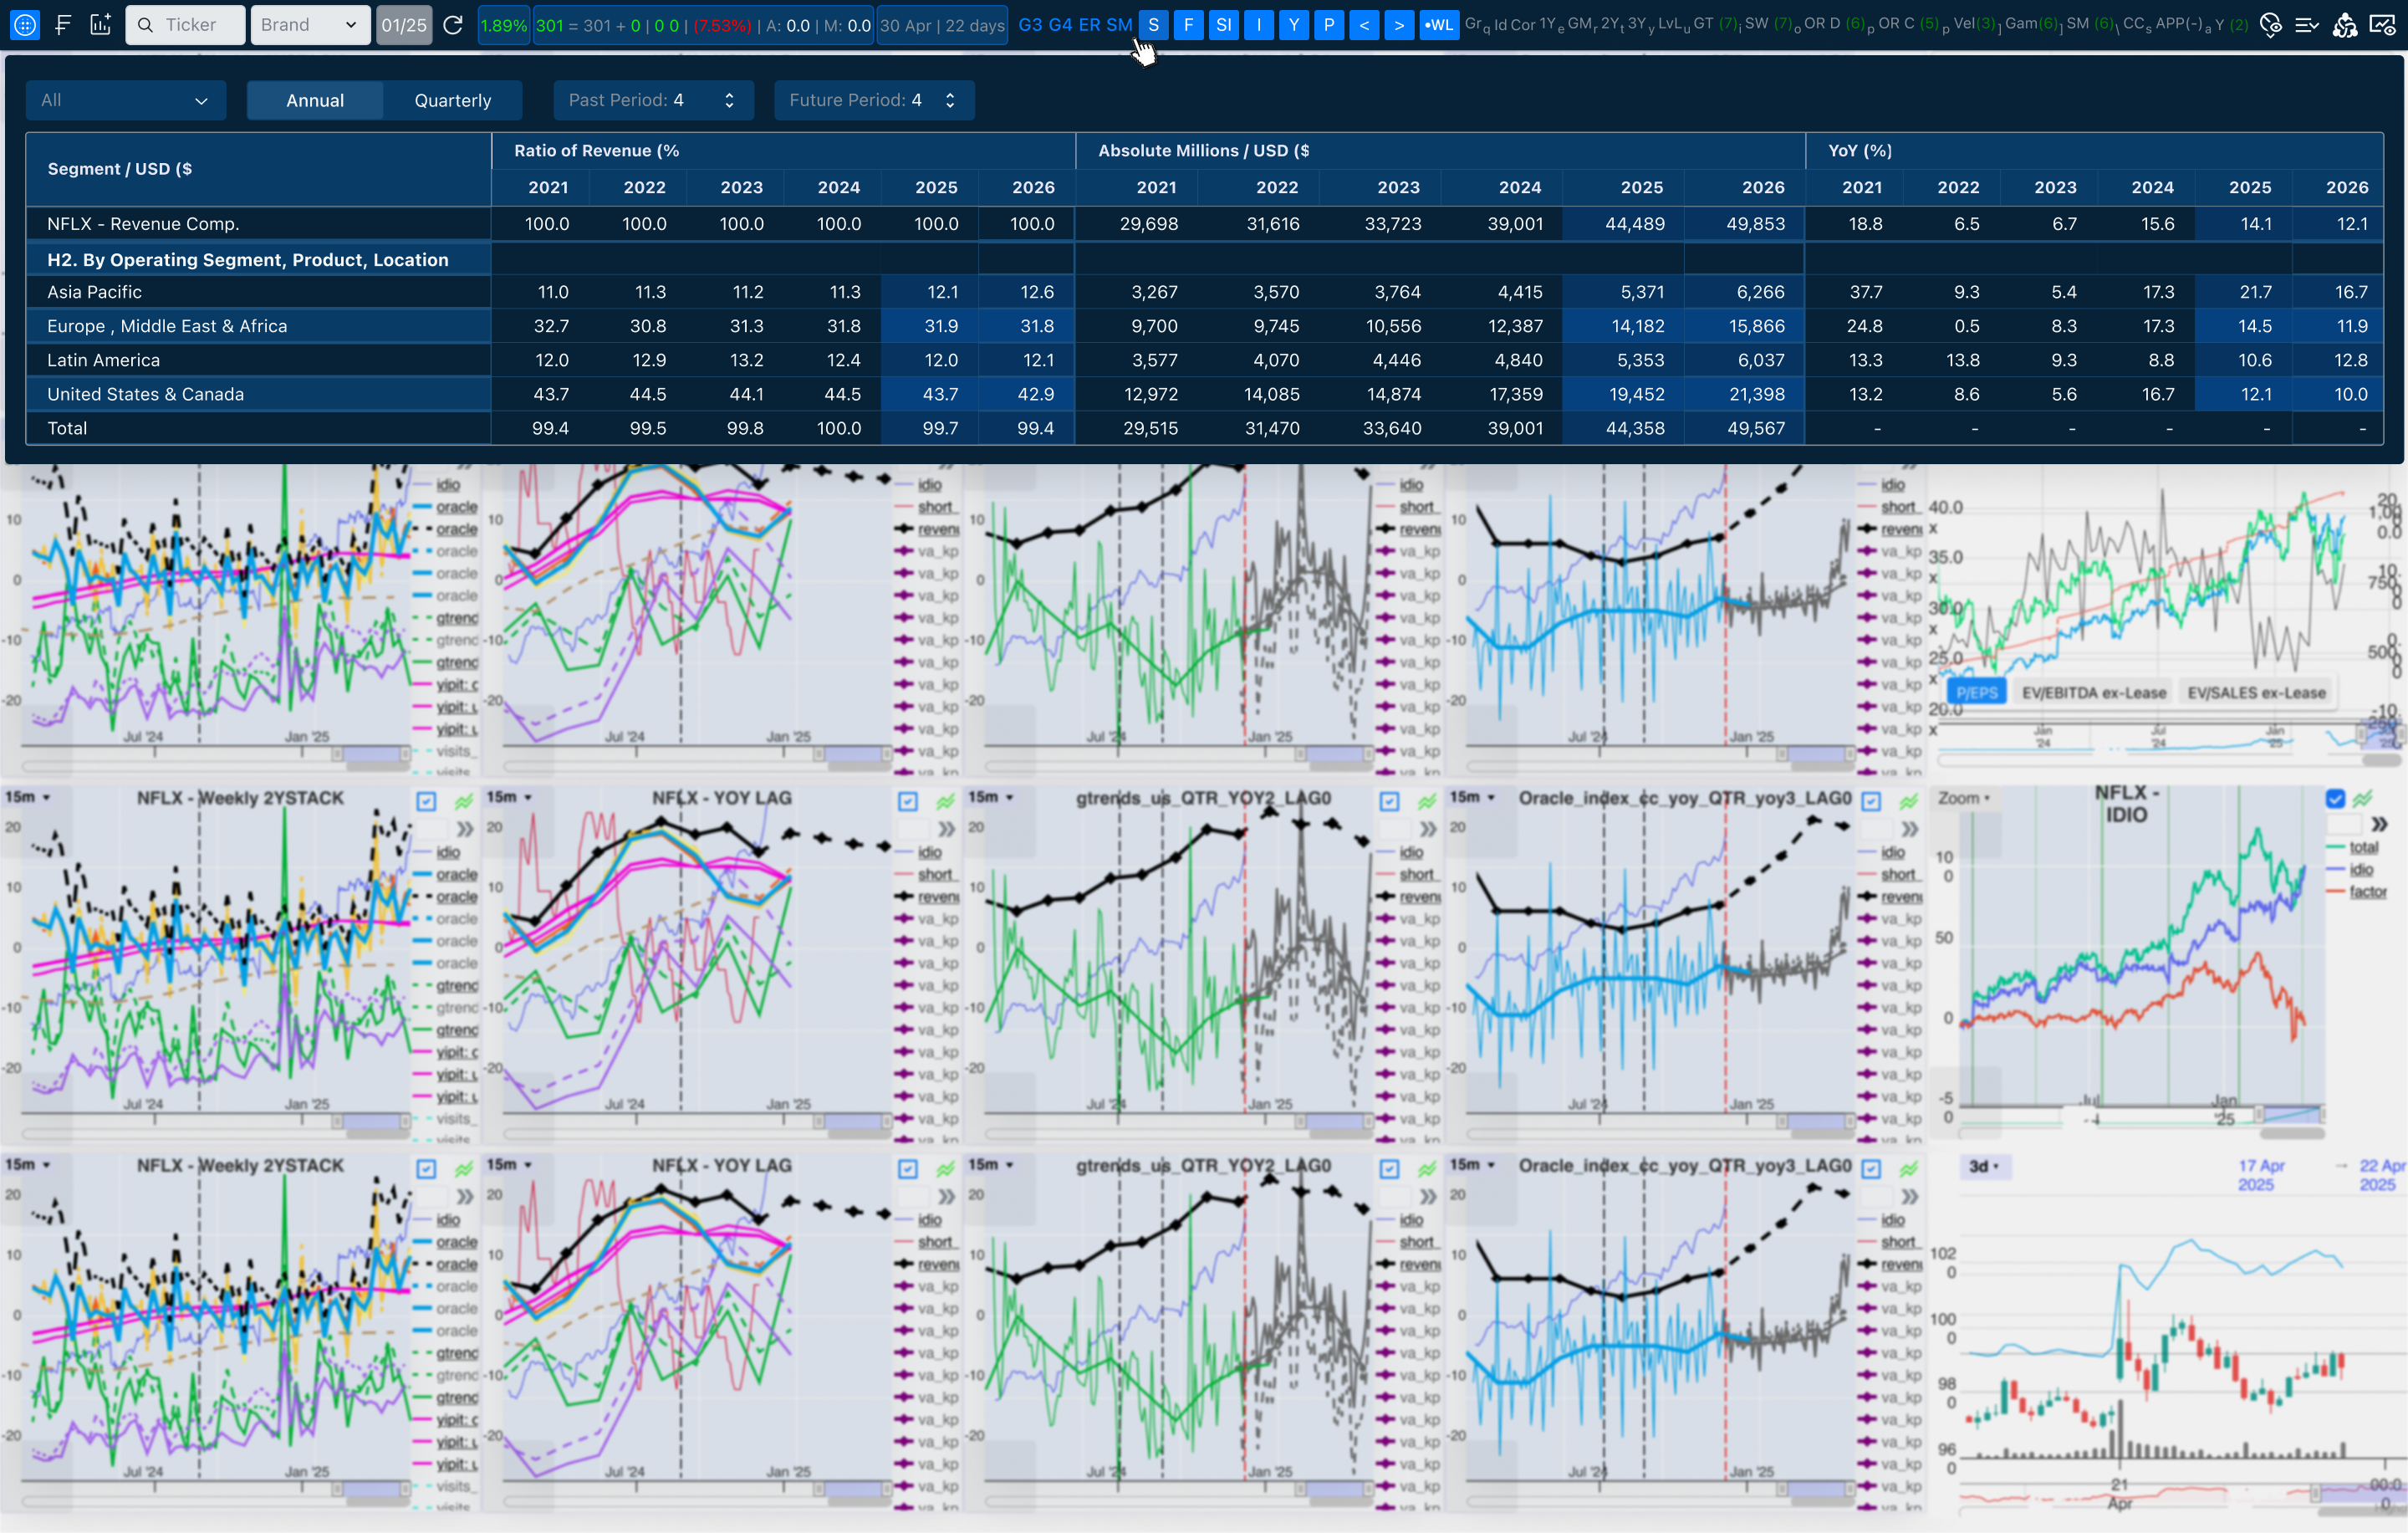Toggle checkbox on middle Weekly 2YSTACK chart
The width and height of the screenshot is (2408, 1533).
pyautogui.click(x=427, y=801)
